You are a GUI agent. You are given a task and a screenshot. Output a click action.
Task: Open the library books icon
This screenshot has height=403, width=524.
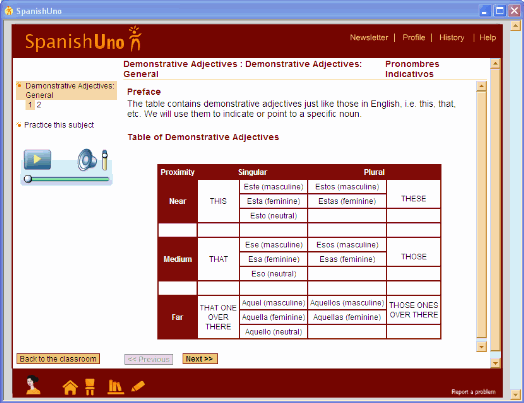115,387
